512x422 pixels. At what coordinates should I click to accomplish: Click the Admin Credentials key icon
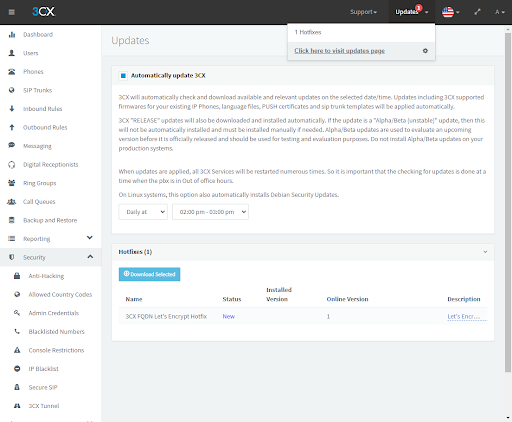coord(17,313)
